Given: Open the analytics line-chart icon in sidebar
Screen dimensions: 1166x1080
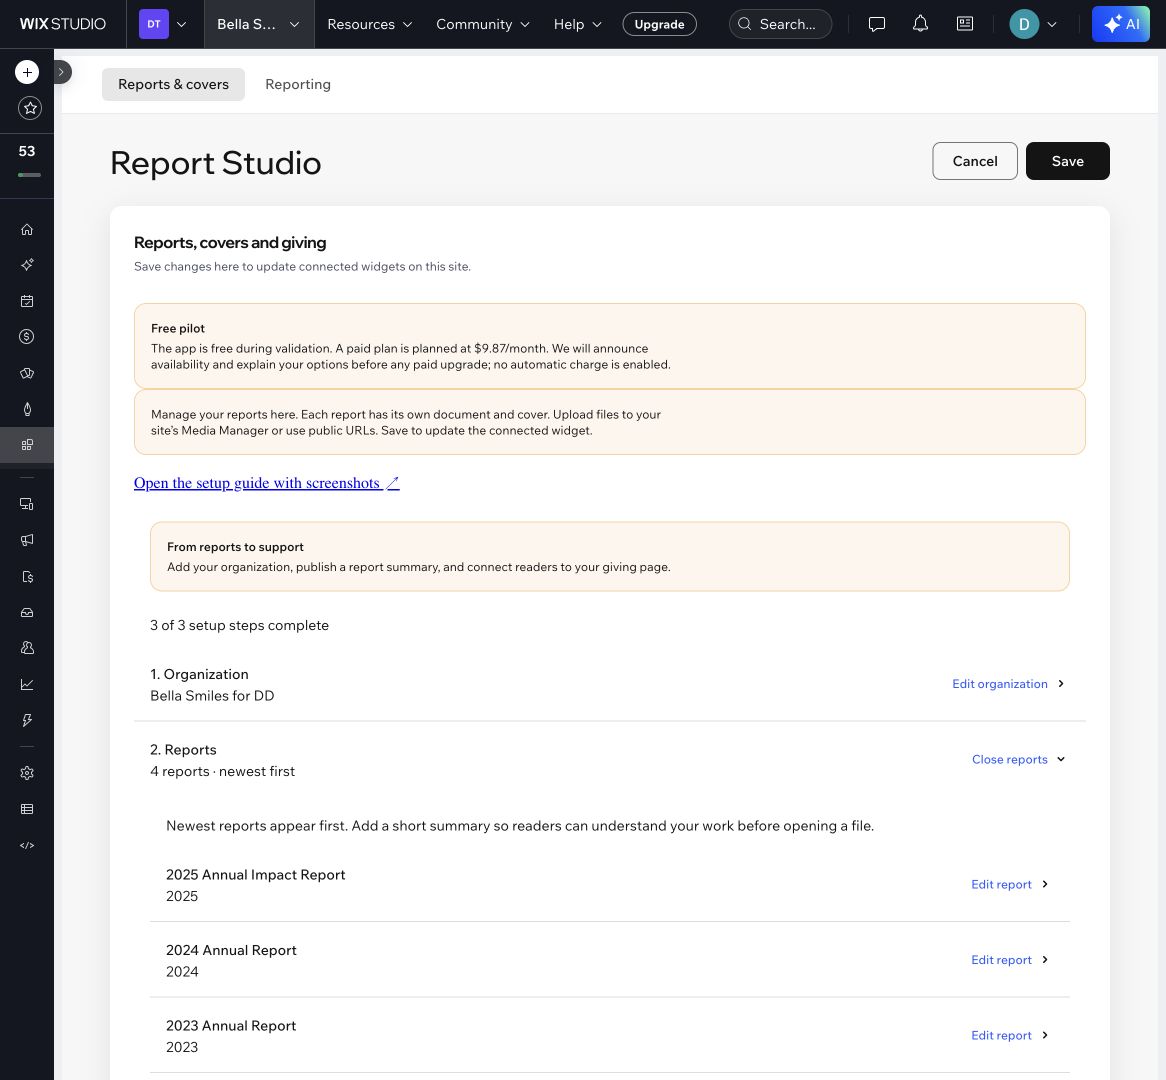Looking at the screenshot, I should pyautogui.click(x=27, y=684).
